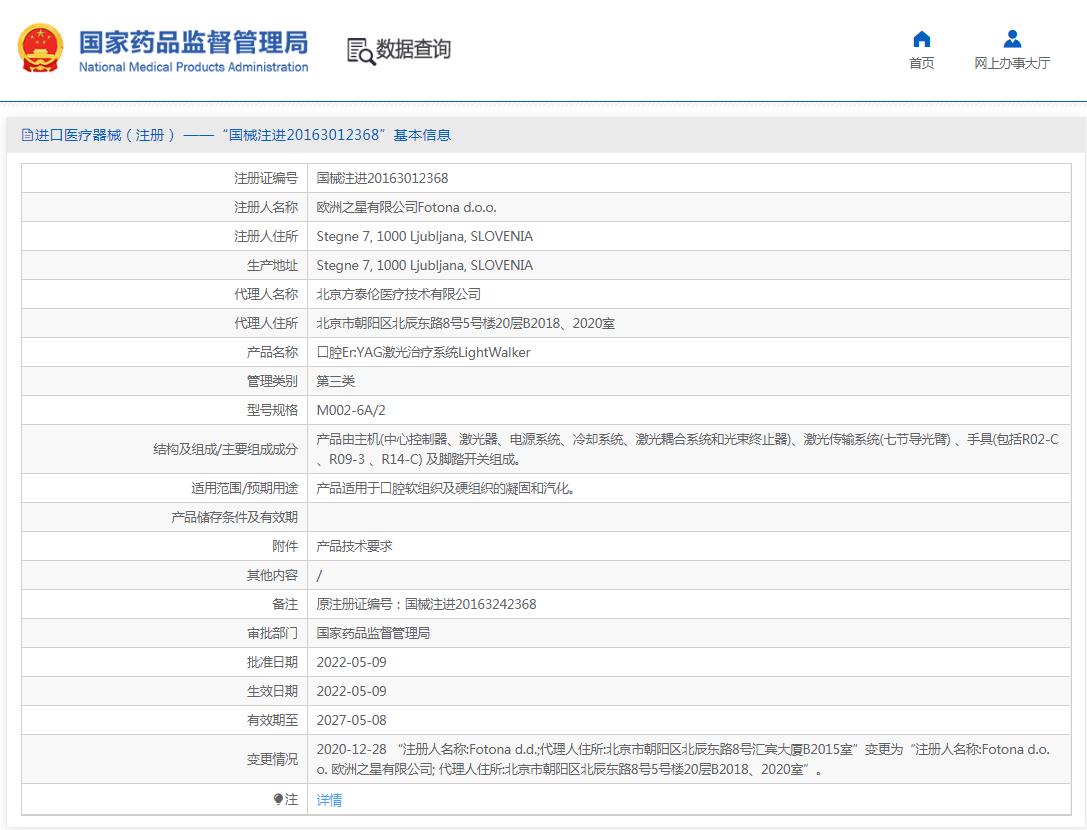The height and width of the screenshot is (830, 1087).
Task: Click the 原注册证编号 remark value
Action: (426, 604)
